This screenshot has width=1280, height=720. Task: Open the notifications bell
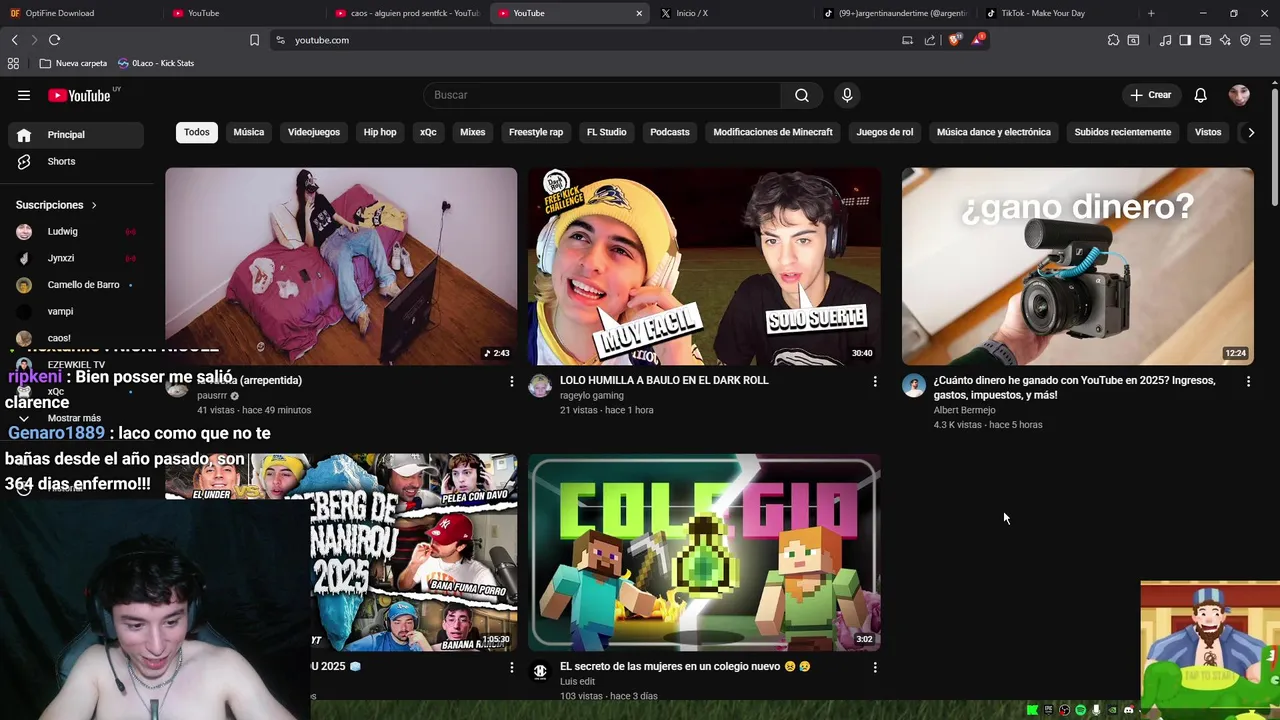[x=1200, y=95]
